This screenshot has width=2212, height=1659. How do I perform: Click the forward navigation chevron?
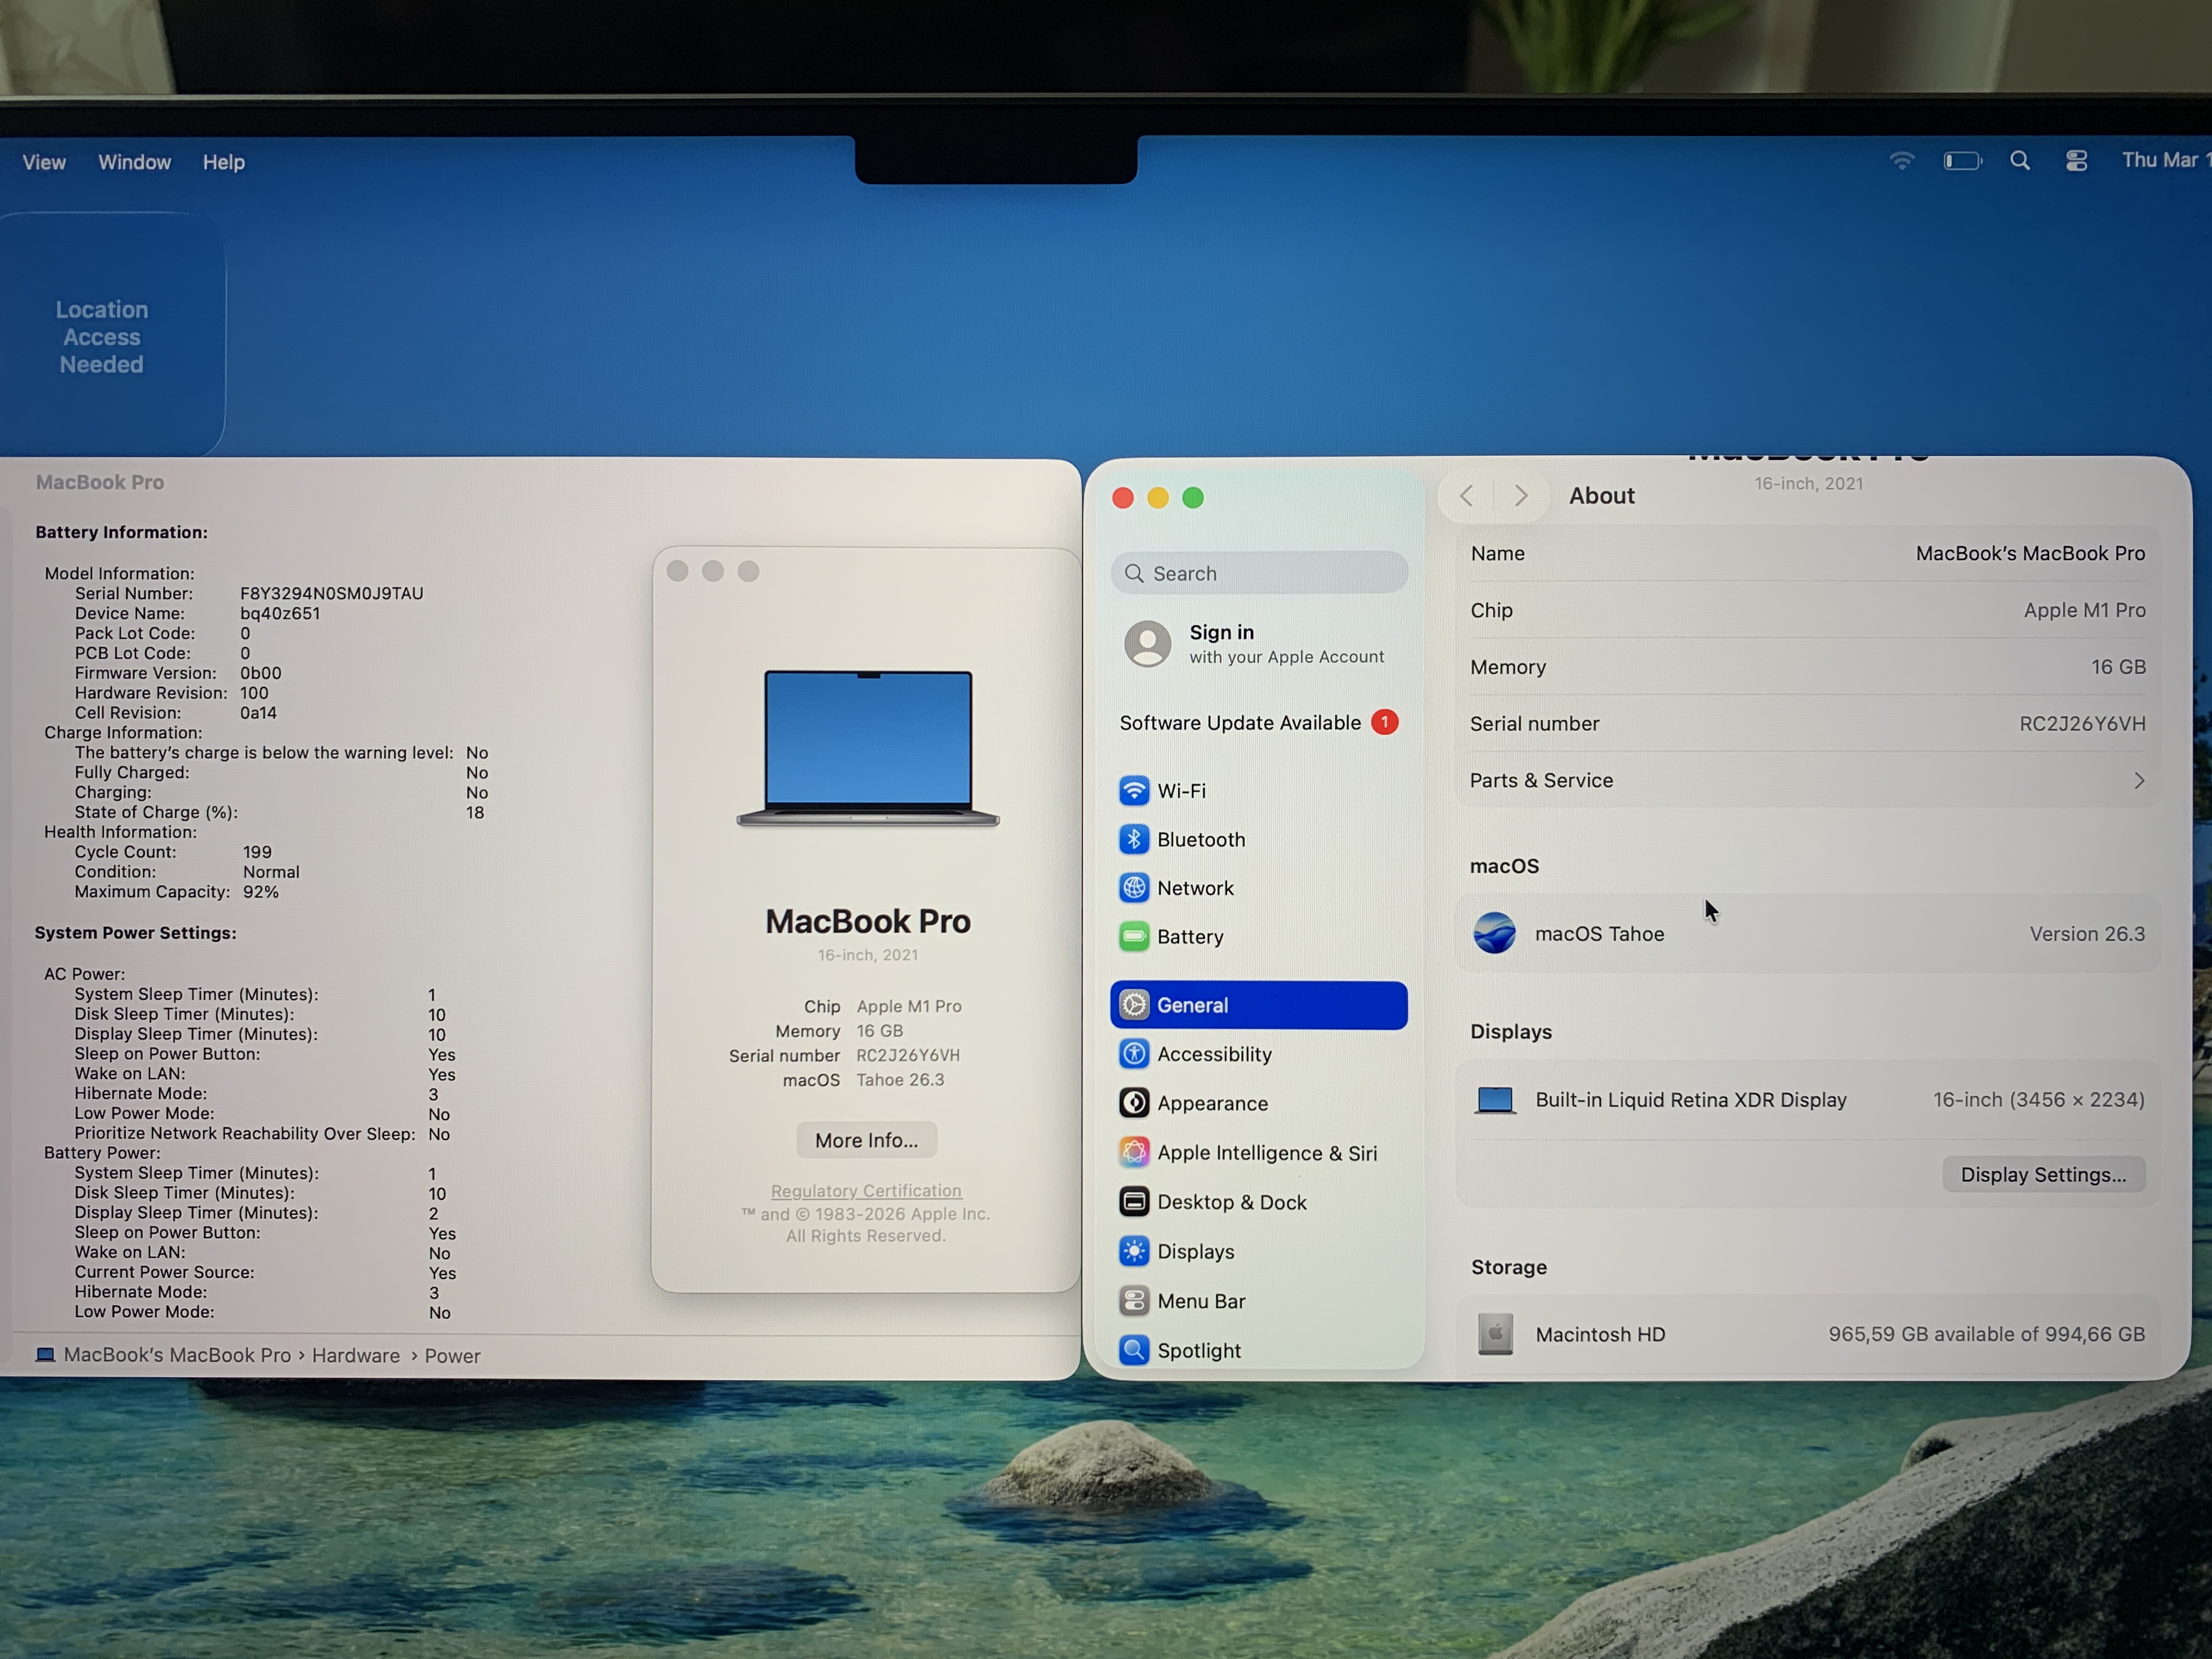1520,496
